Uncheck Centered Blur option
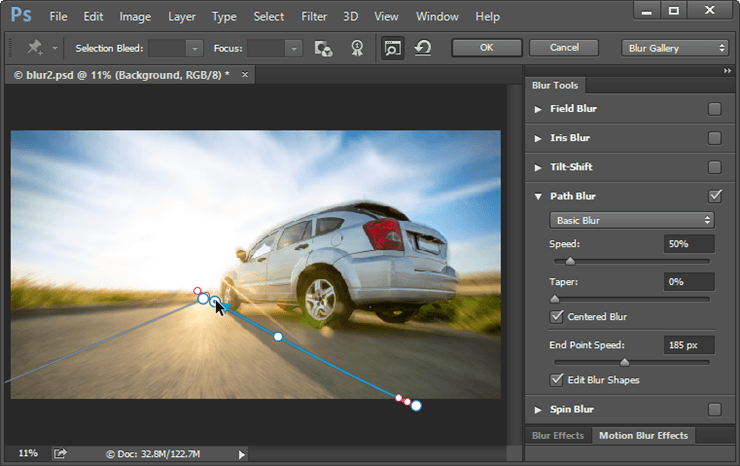 tap(556, 316)
